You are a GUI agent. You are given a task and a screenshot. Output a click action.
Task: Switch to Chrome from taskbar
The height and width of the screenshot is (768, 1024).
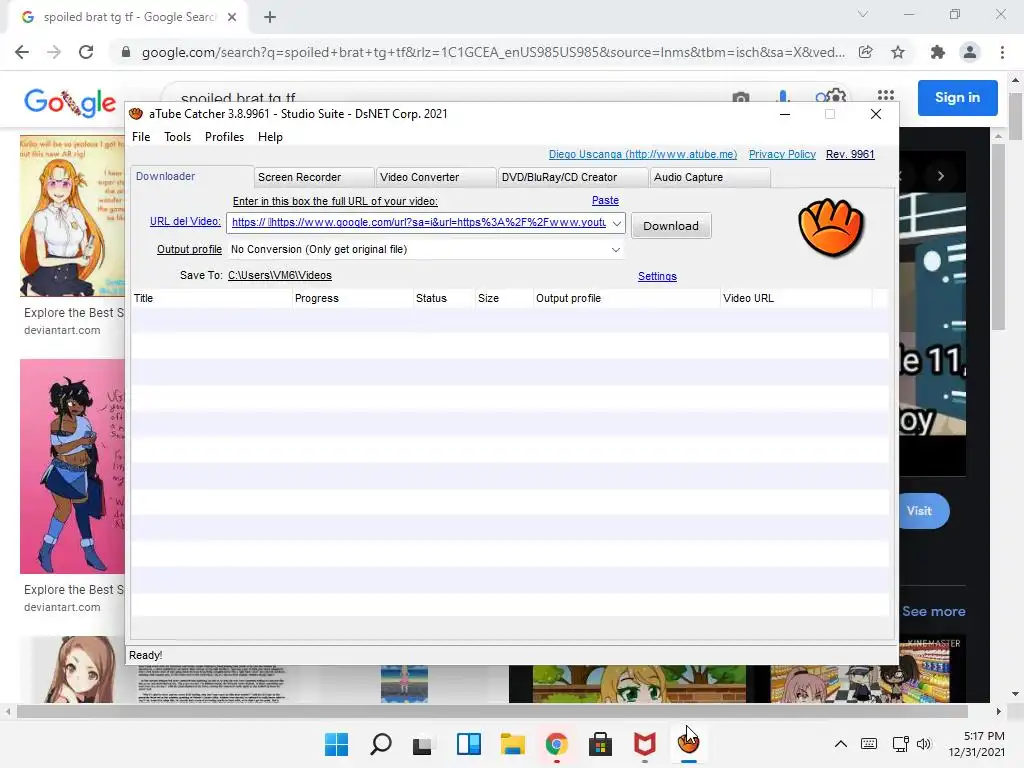(x=556, y=744)
